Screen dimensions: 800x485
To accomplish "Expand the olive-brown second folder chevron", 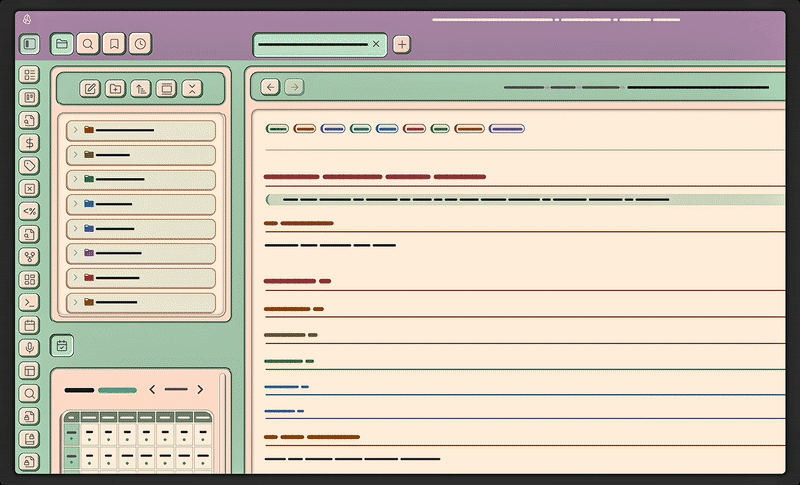I will click(76, 155).
